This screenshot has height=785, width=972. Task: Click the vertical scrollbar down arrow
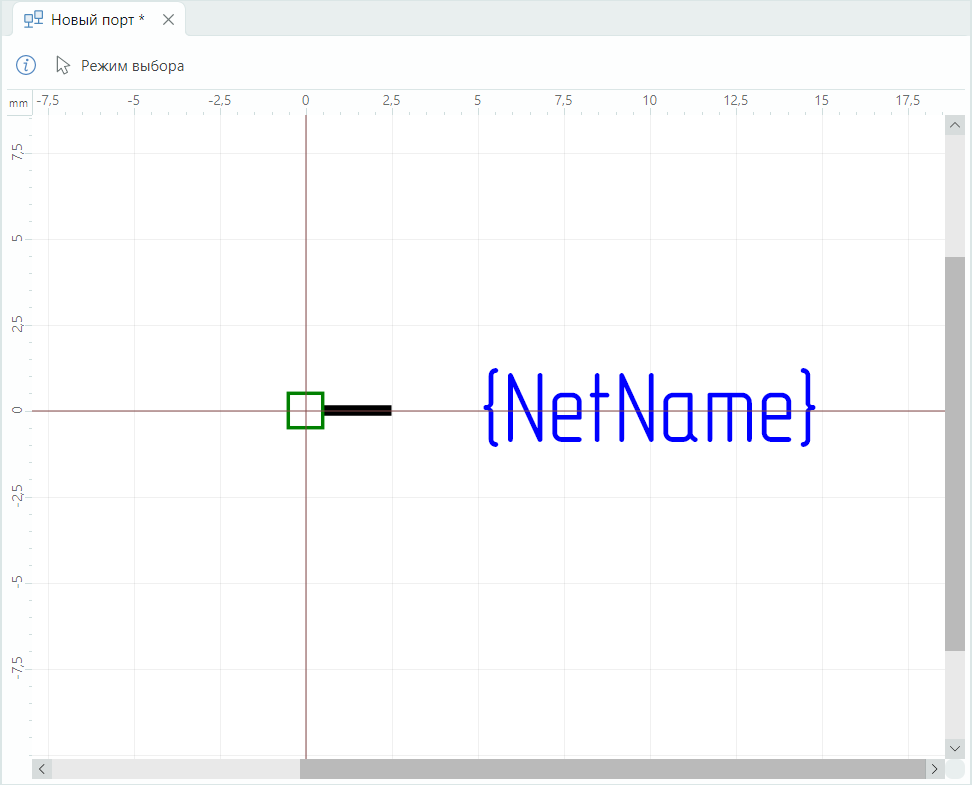point(954,748)
